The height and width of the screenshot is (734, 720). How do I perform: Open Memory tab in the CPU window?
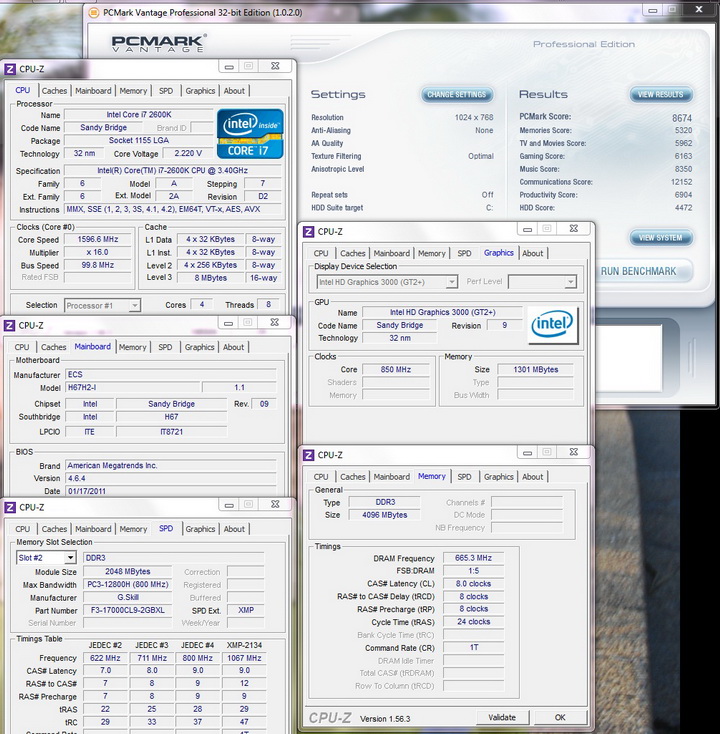point(133,91)
